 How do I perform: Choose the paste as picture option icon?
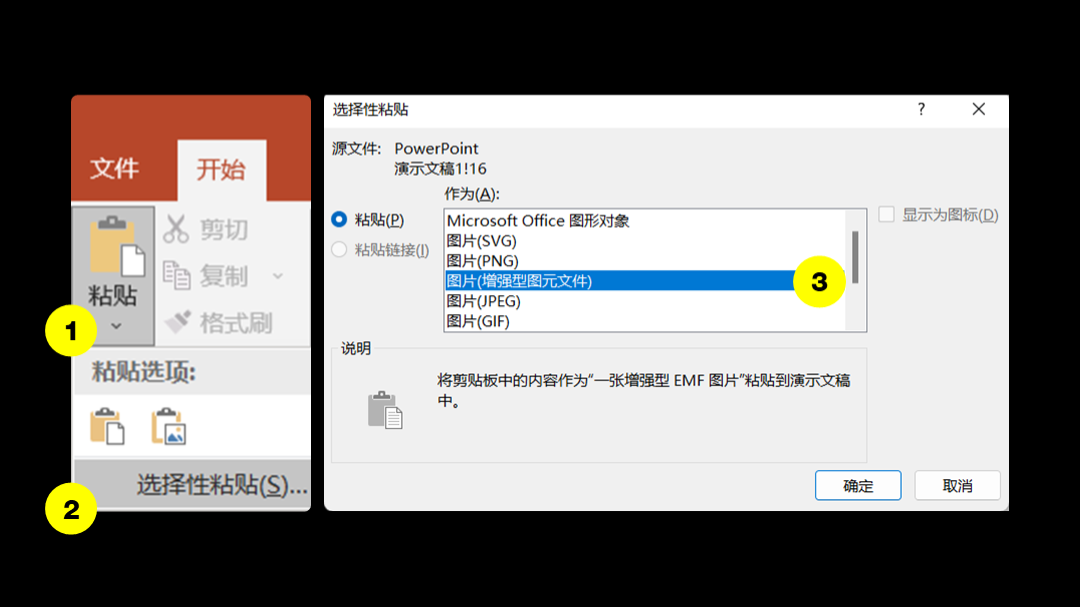(x=169, y=426)
